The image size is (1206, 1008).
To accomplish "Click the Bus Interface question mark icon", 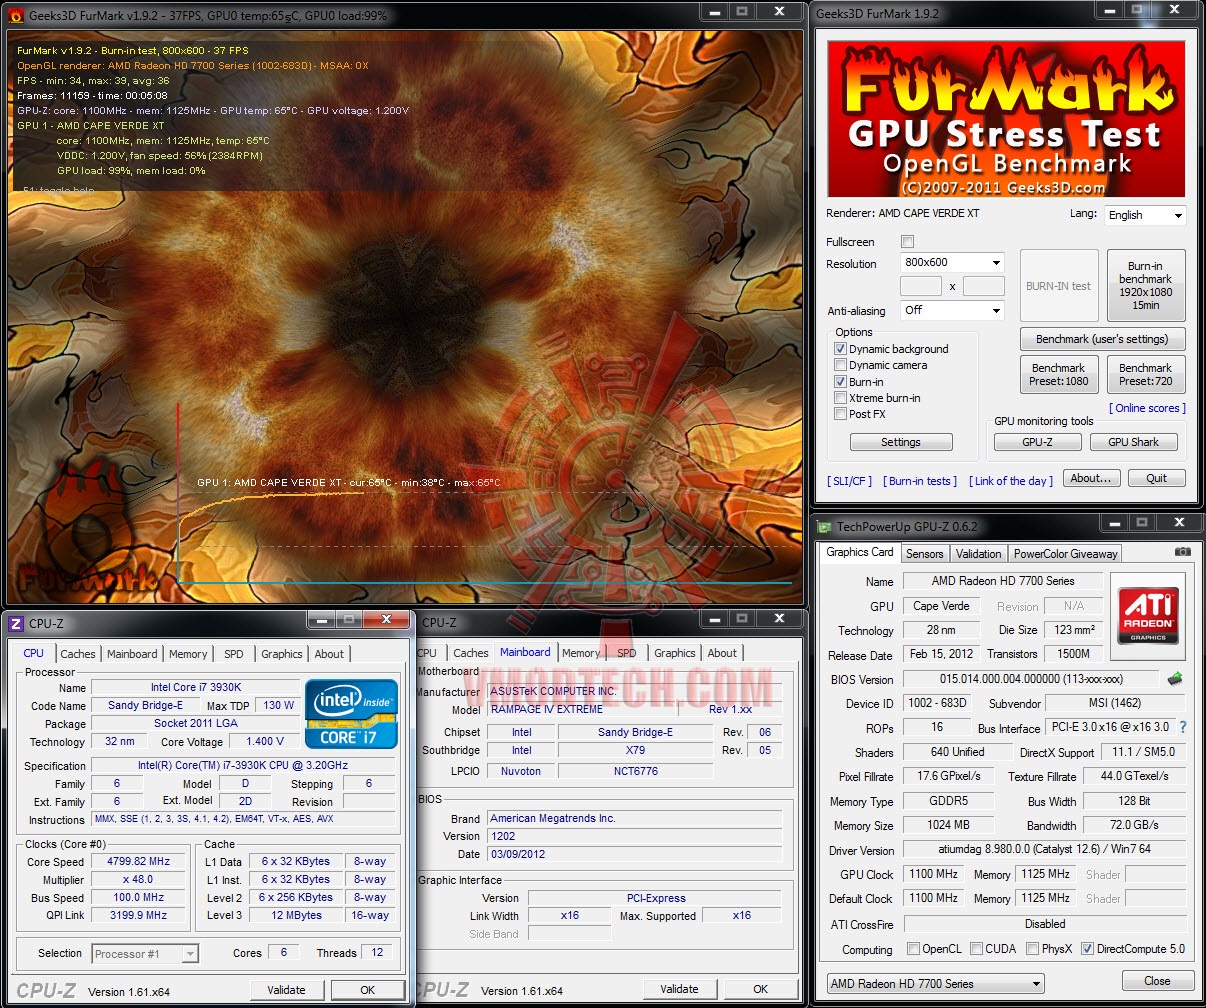I will coord(1183,728).
